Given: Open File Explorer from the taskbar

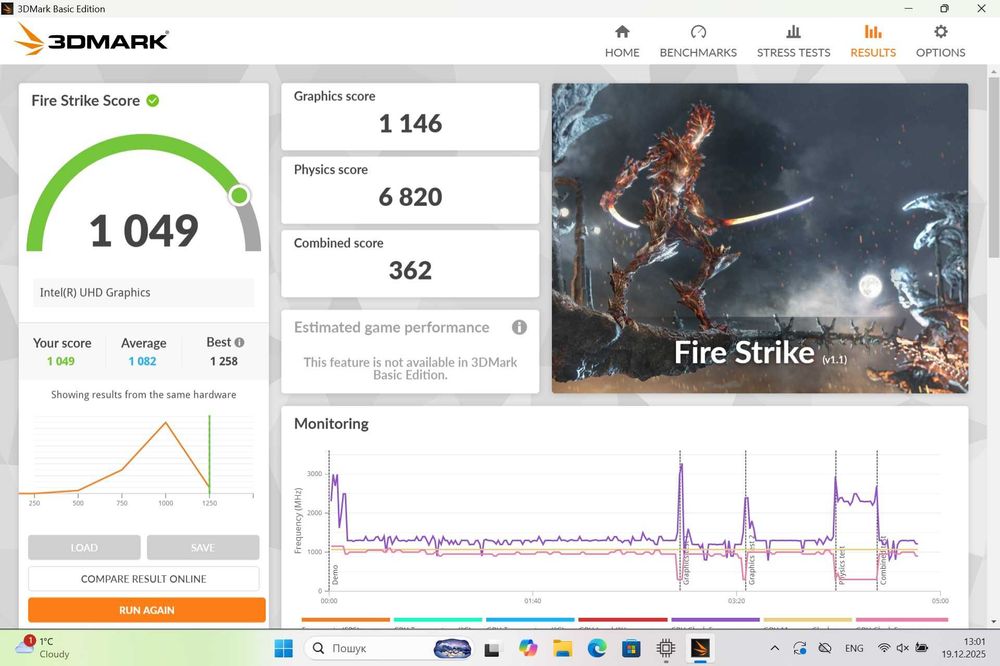Looking at the screenshot, I should coord(562,648).
